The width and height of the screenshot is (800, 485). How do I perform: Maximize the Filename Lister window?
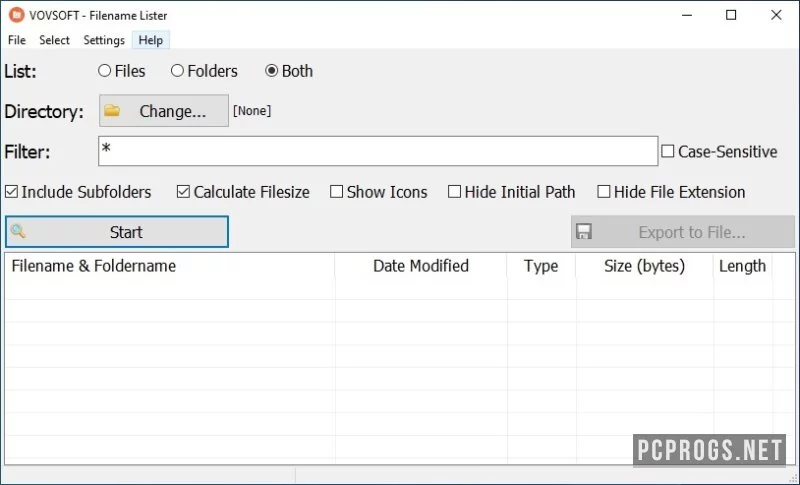731,15
